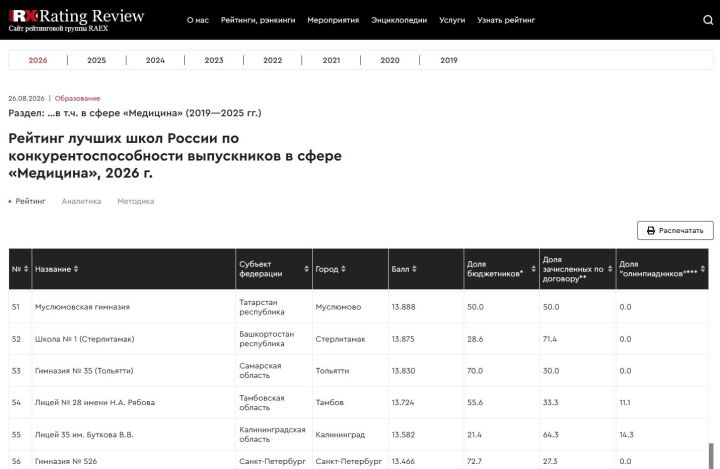
Task: Open the Услуги menu item
Action: point(452,20)
